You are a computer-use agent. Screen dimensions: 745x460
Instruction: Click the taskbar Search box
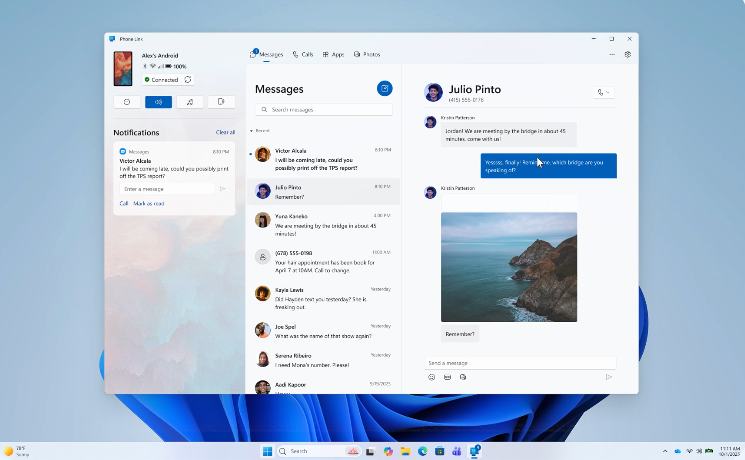(x=318, y=451)
